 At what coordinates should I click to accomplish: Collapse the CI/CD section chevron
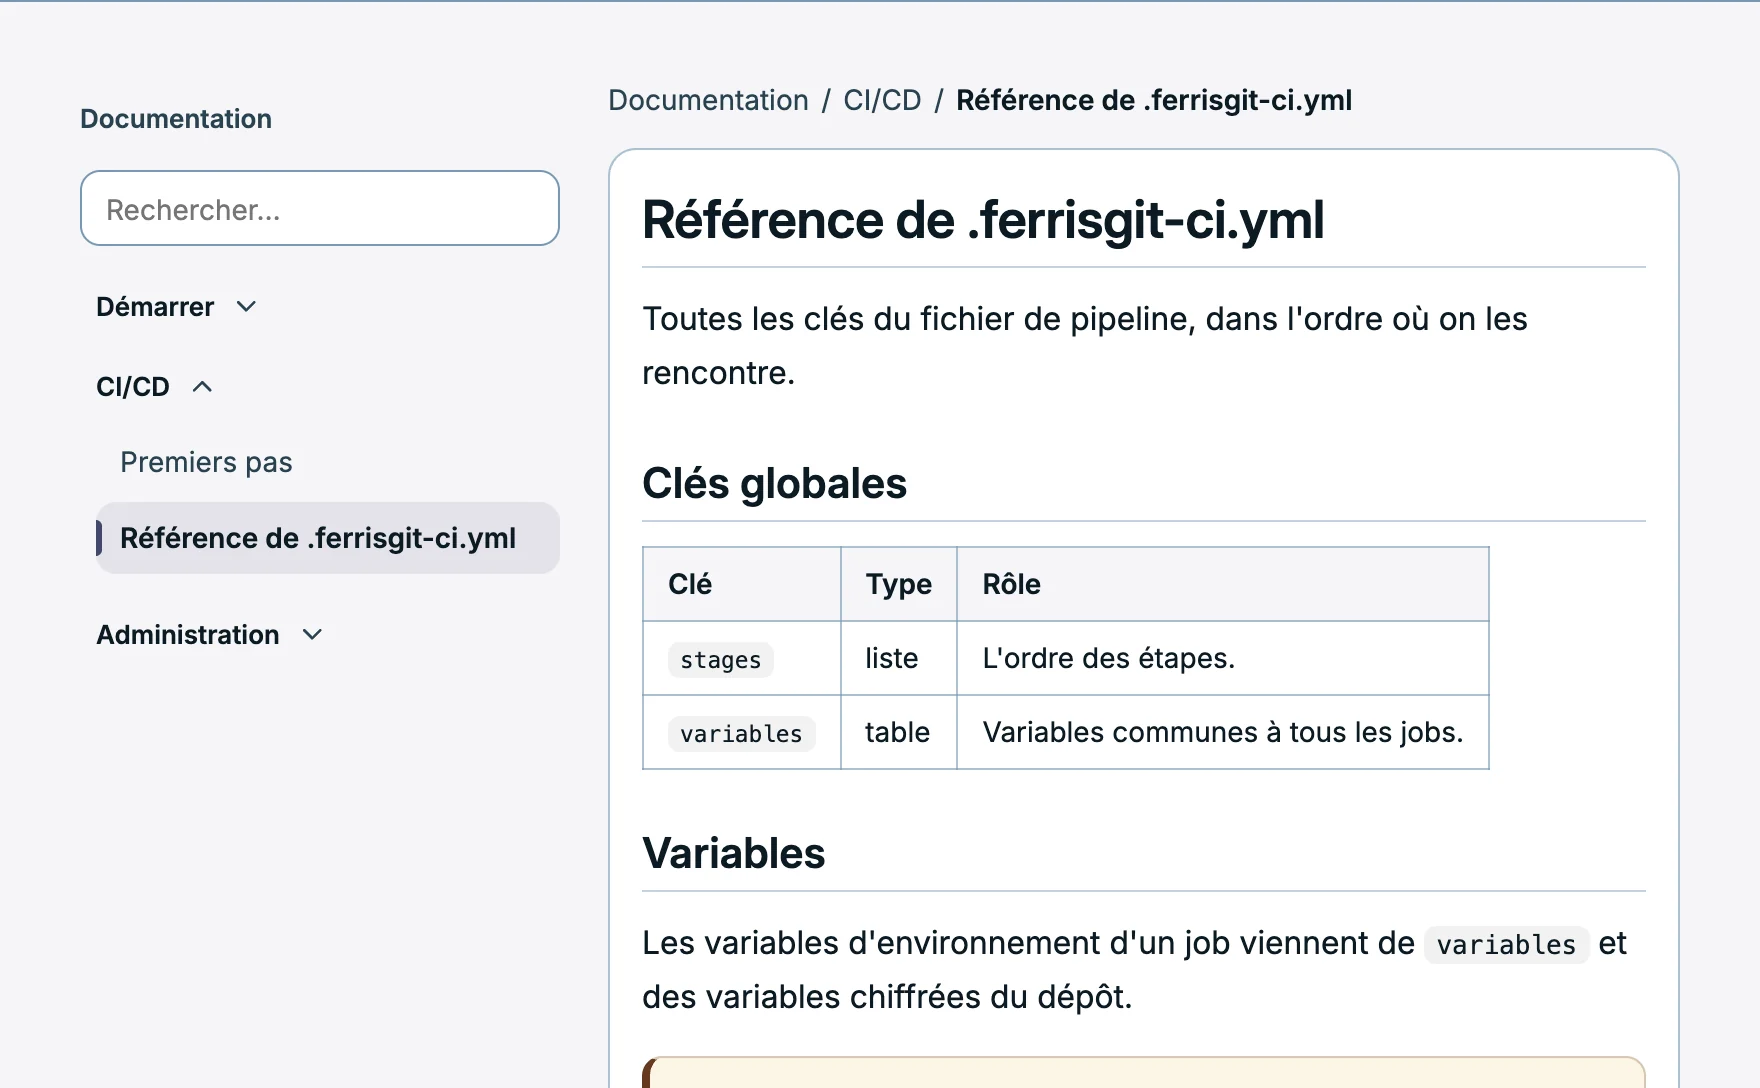202,387
